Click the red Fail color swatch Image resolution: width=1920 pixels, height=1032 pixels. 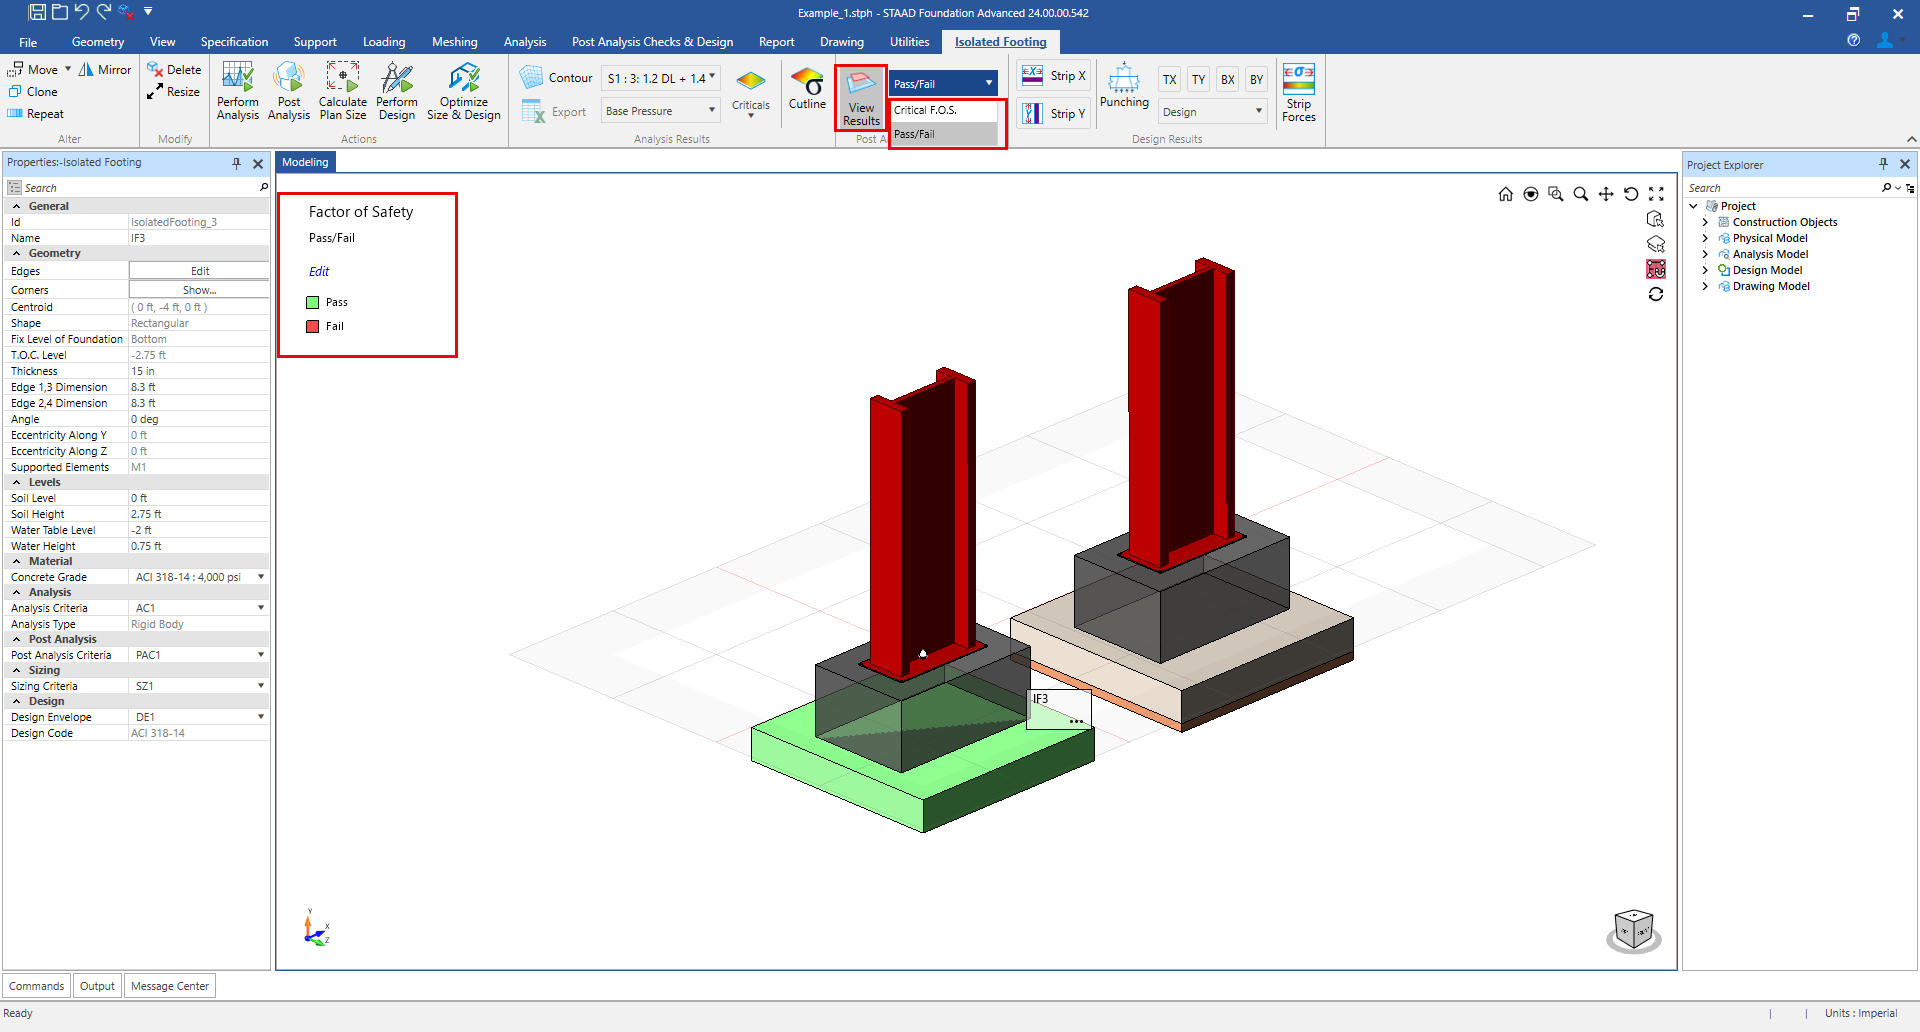[x=312, y=326]
